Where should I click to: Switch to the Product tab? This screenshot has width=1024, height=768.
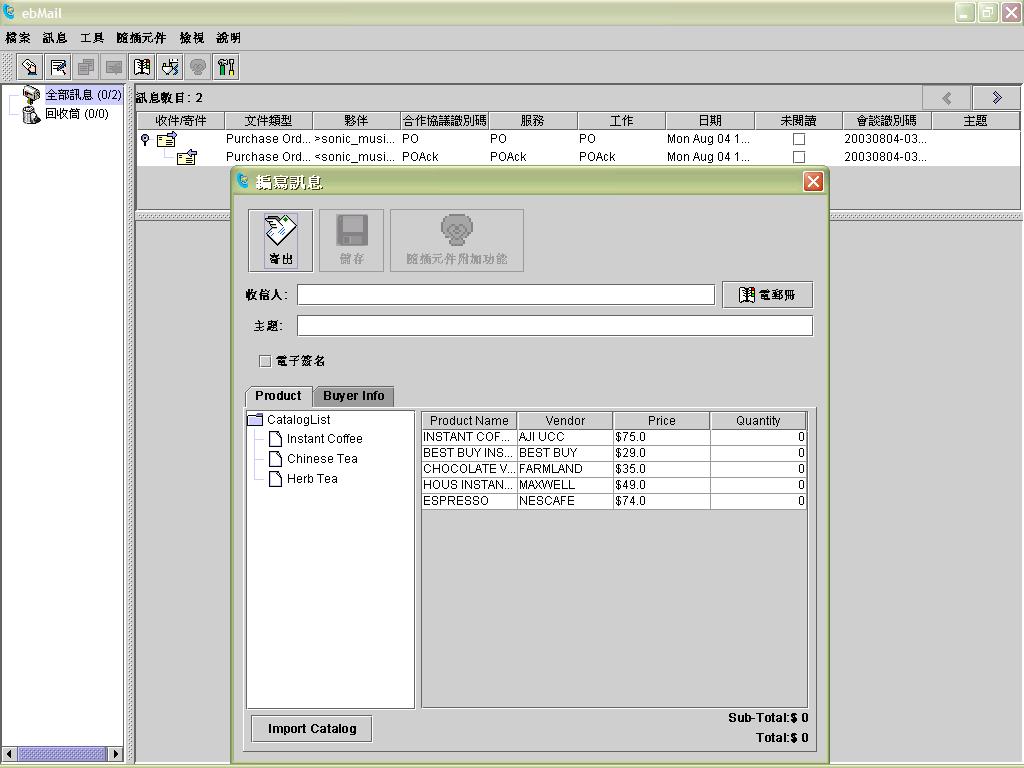click(278, 396)
